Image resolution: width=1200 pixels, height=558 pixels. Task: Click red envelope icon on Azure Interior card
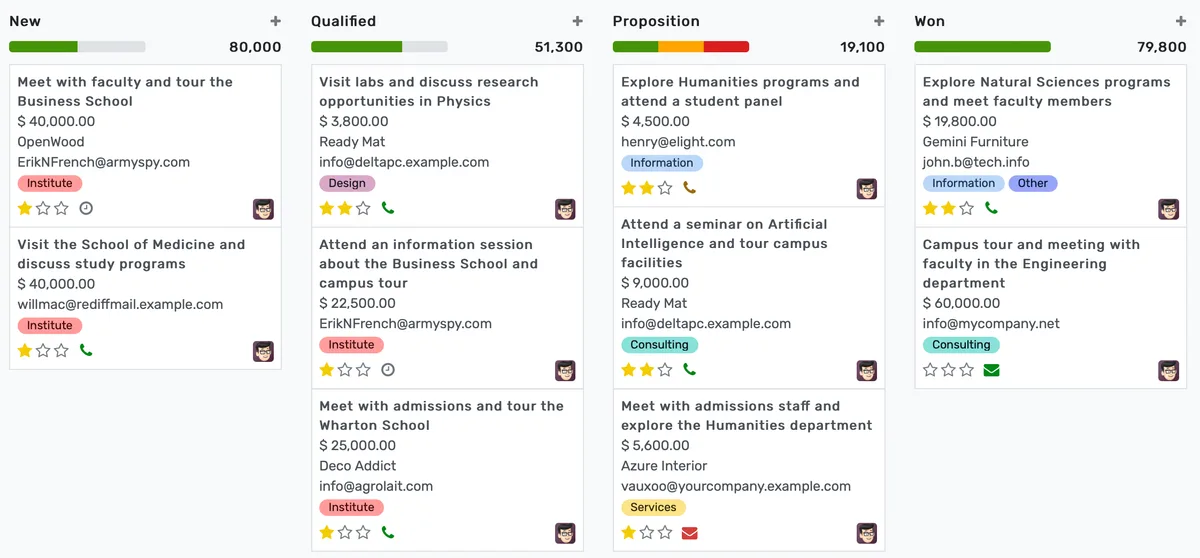[x=689, y=533]
